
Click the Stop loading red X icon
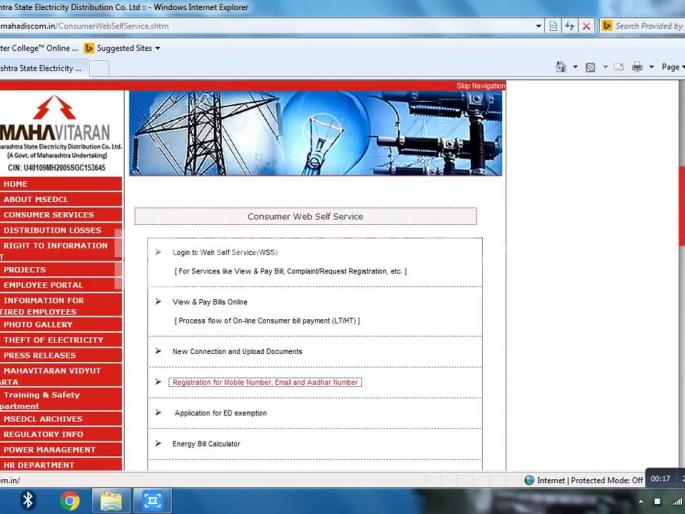click(x=586, y=26)
